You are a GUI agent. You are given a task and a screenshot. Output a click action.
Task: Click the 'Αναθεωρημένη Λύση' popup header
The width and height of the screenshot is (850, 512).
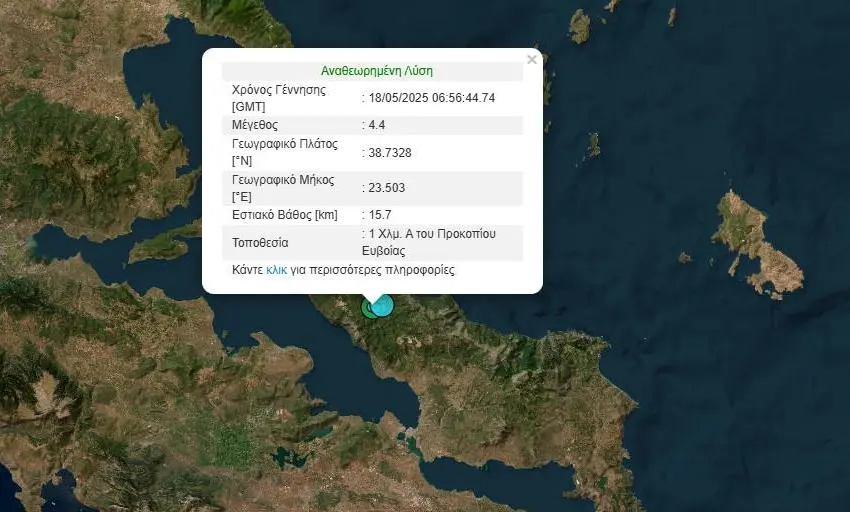[376, 71]
